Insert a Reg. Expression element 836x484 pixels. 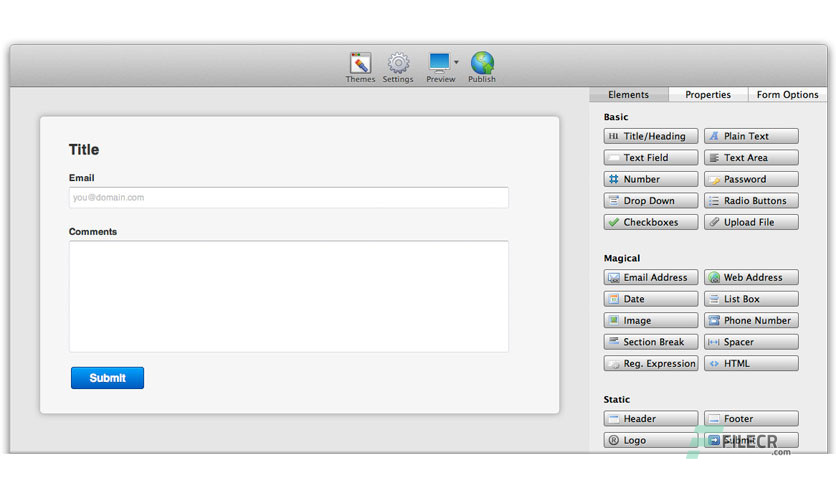click(650, 364)
